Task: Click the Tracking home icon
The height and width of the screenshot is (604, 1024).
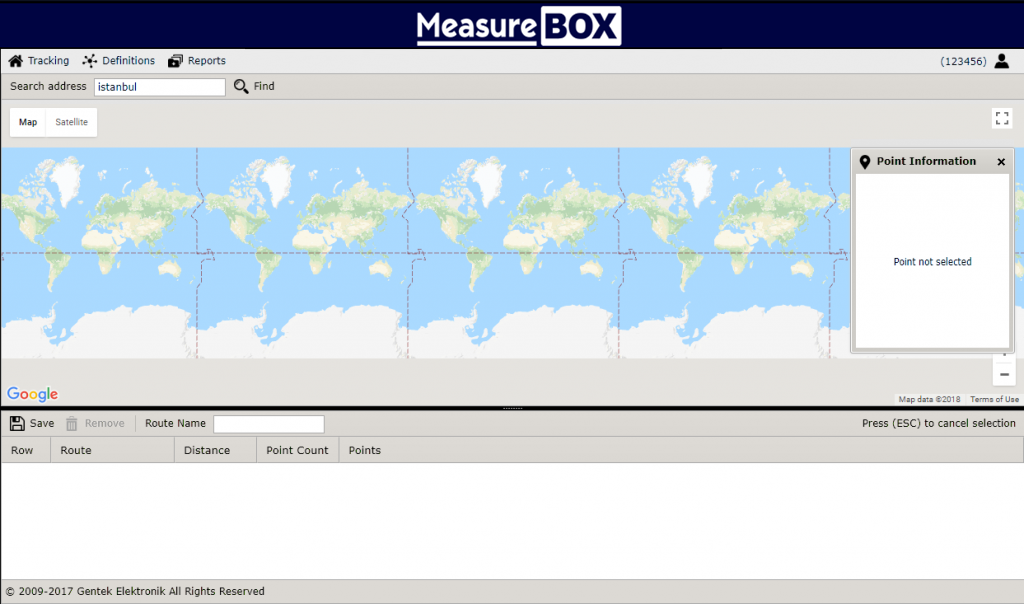Action: pyautogui.click(x=15, y=61)
